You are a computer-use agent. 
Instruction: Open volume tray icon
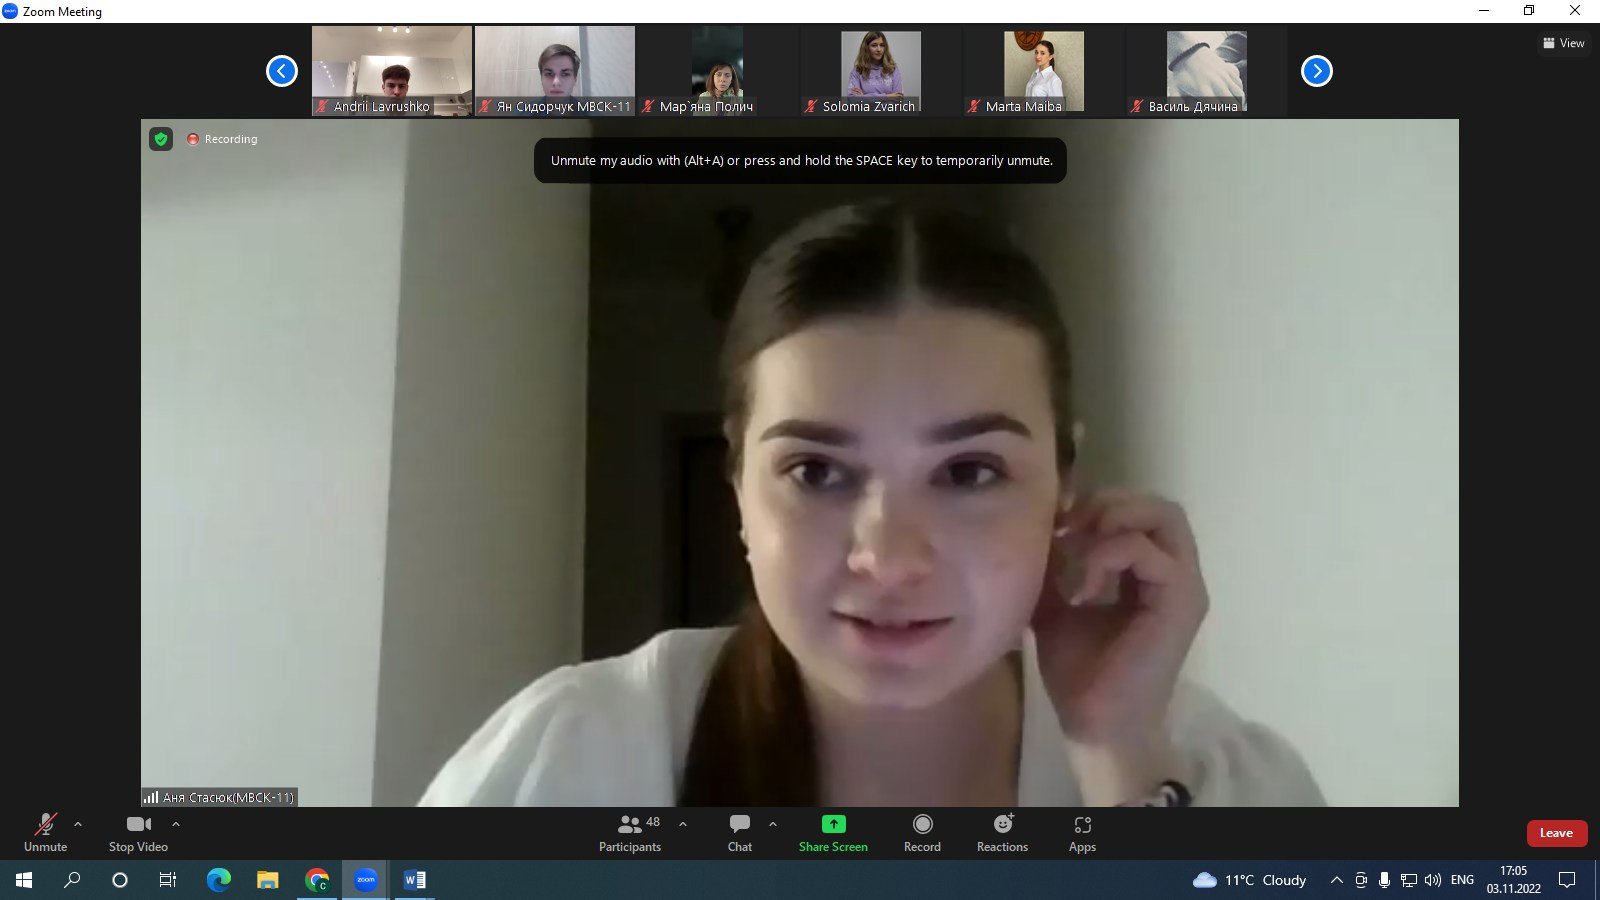pos(1432,880)
